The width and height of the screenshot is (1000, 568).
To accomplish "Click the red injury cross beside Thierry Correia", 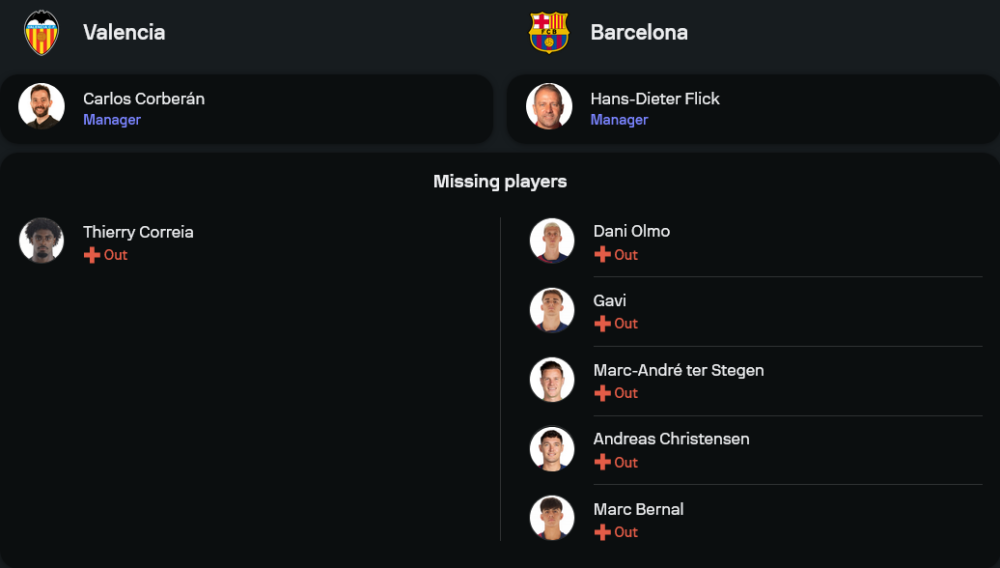I will click(x=92, y=255).
